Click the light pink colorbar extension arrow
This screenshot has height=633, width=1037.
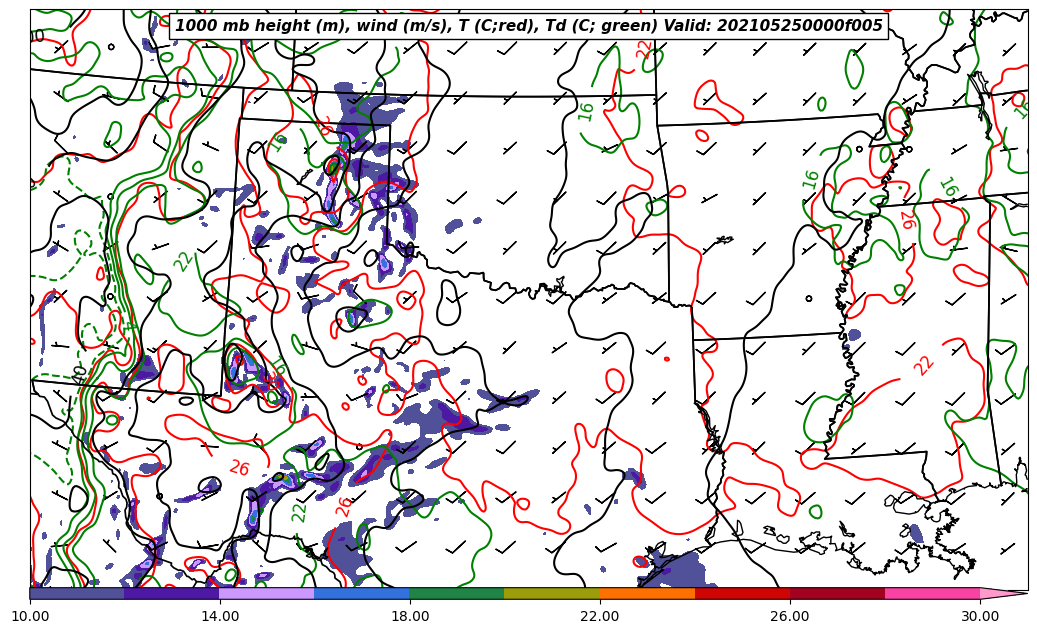point(1003,593)
